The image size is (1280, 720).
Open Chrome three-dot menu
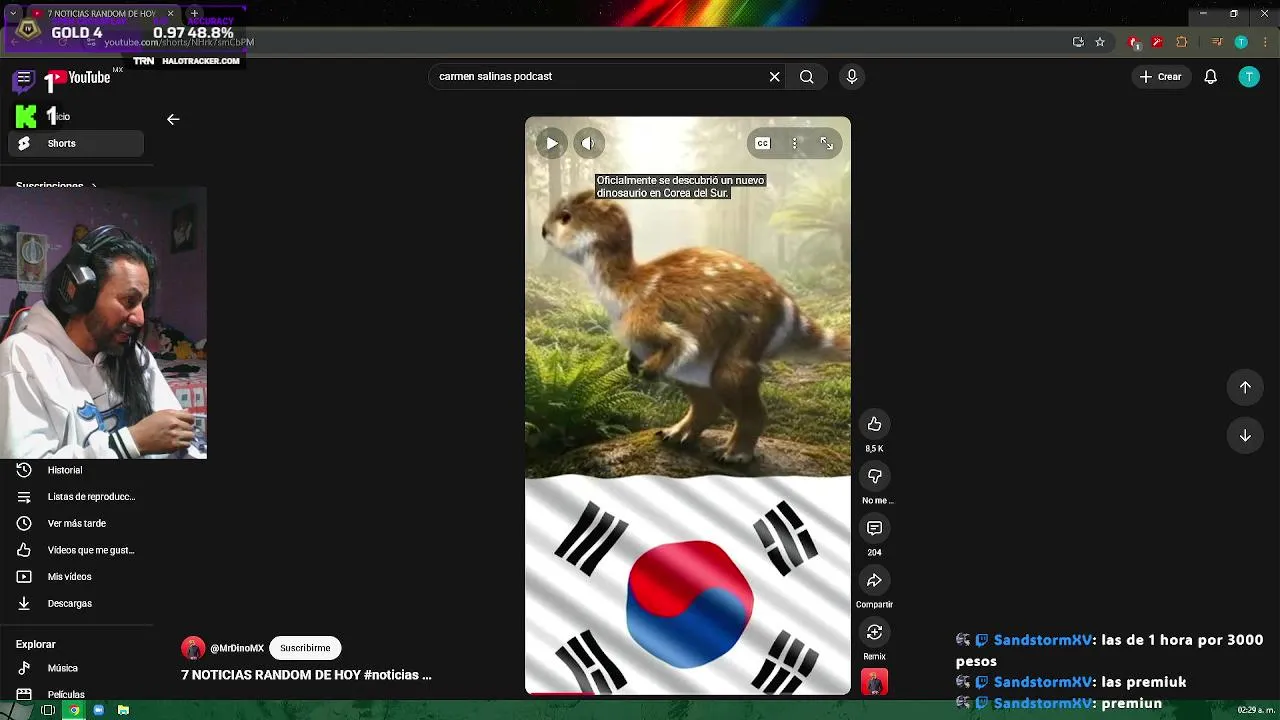[1264, 42]
